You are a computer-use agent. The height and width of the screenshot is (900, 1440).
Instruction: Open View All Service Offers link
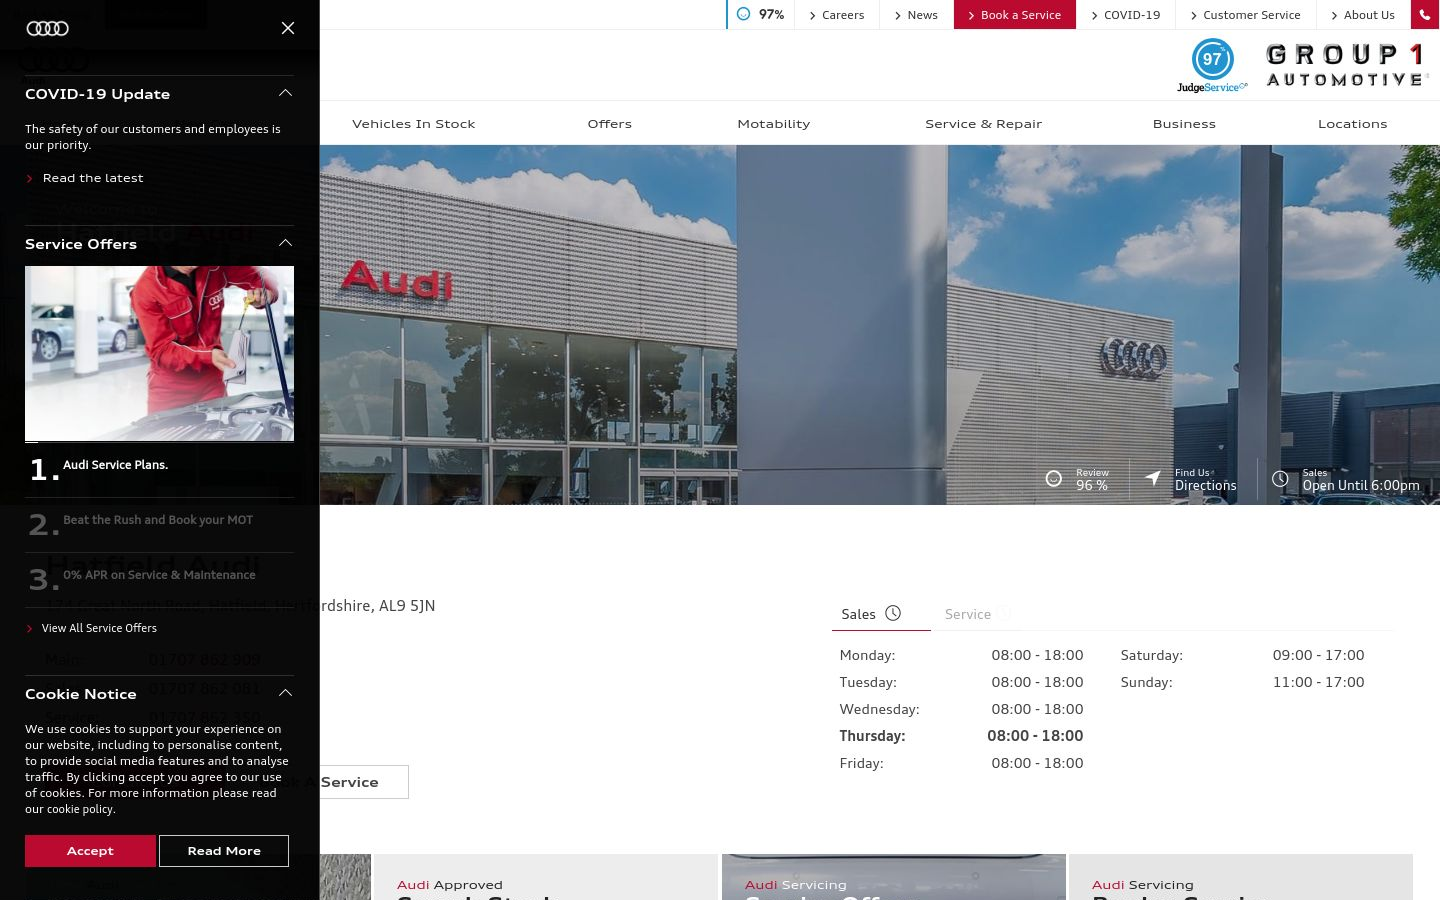pyautogui.click(x=99, y=628)
